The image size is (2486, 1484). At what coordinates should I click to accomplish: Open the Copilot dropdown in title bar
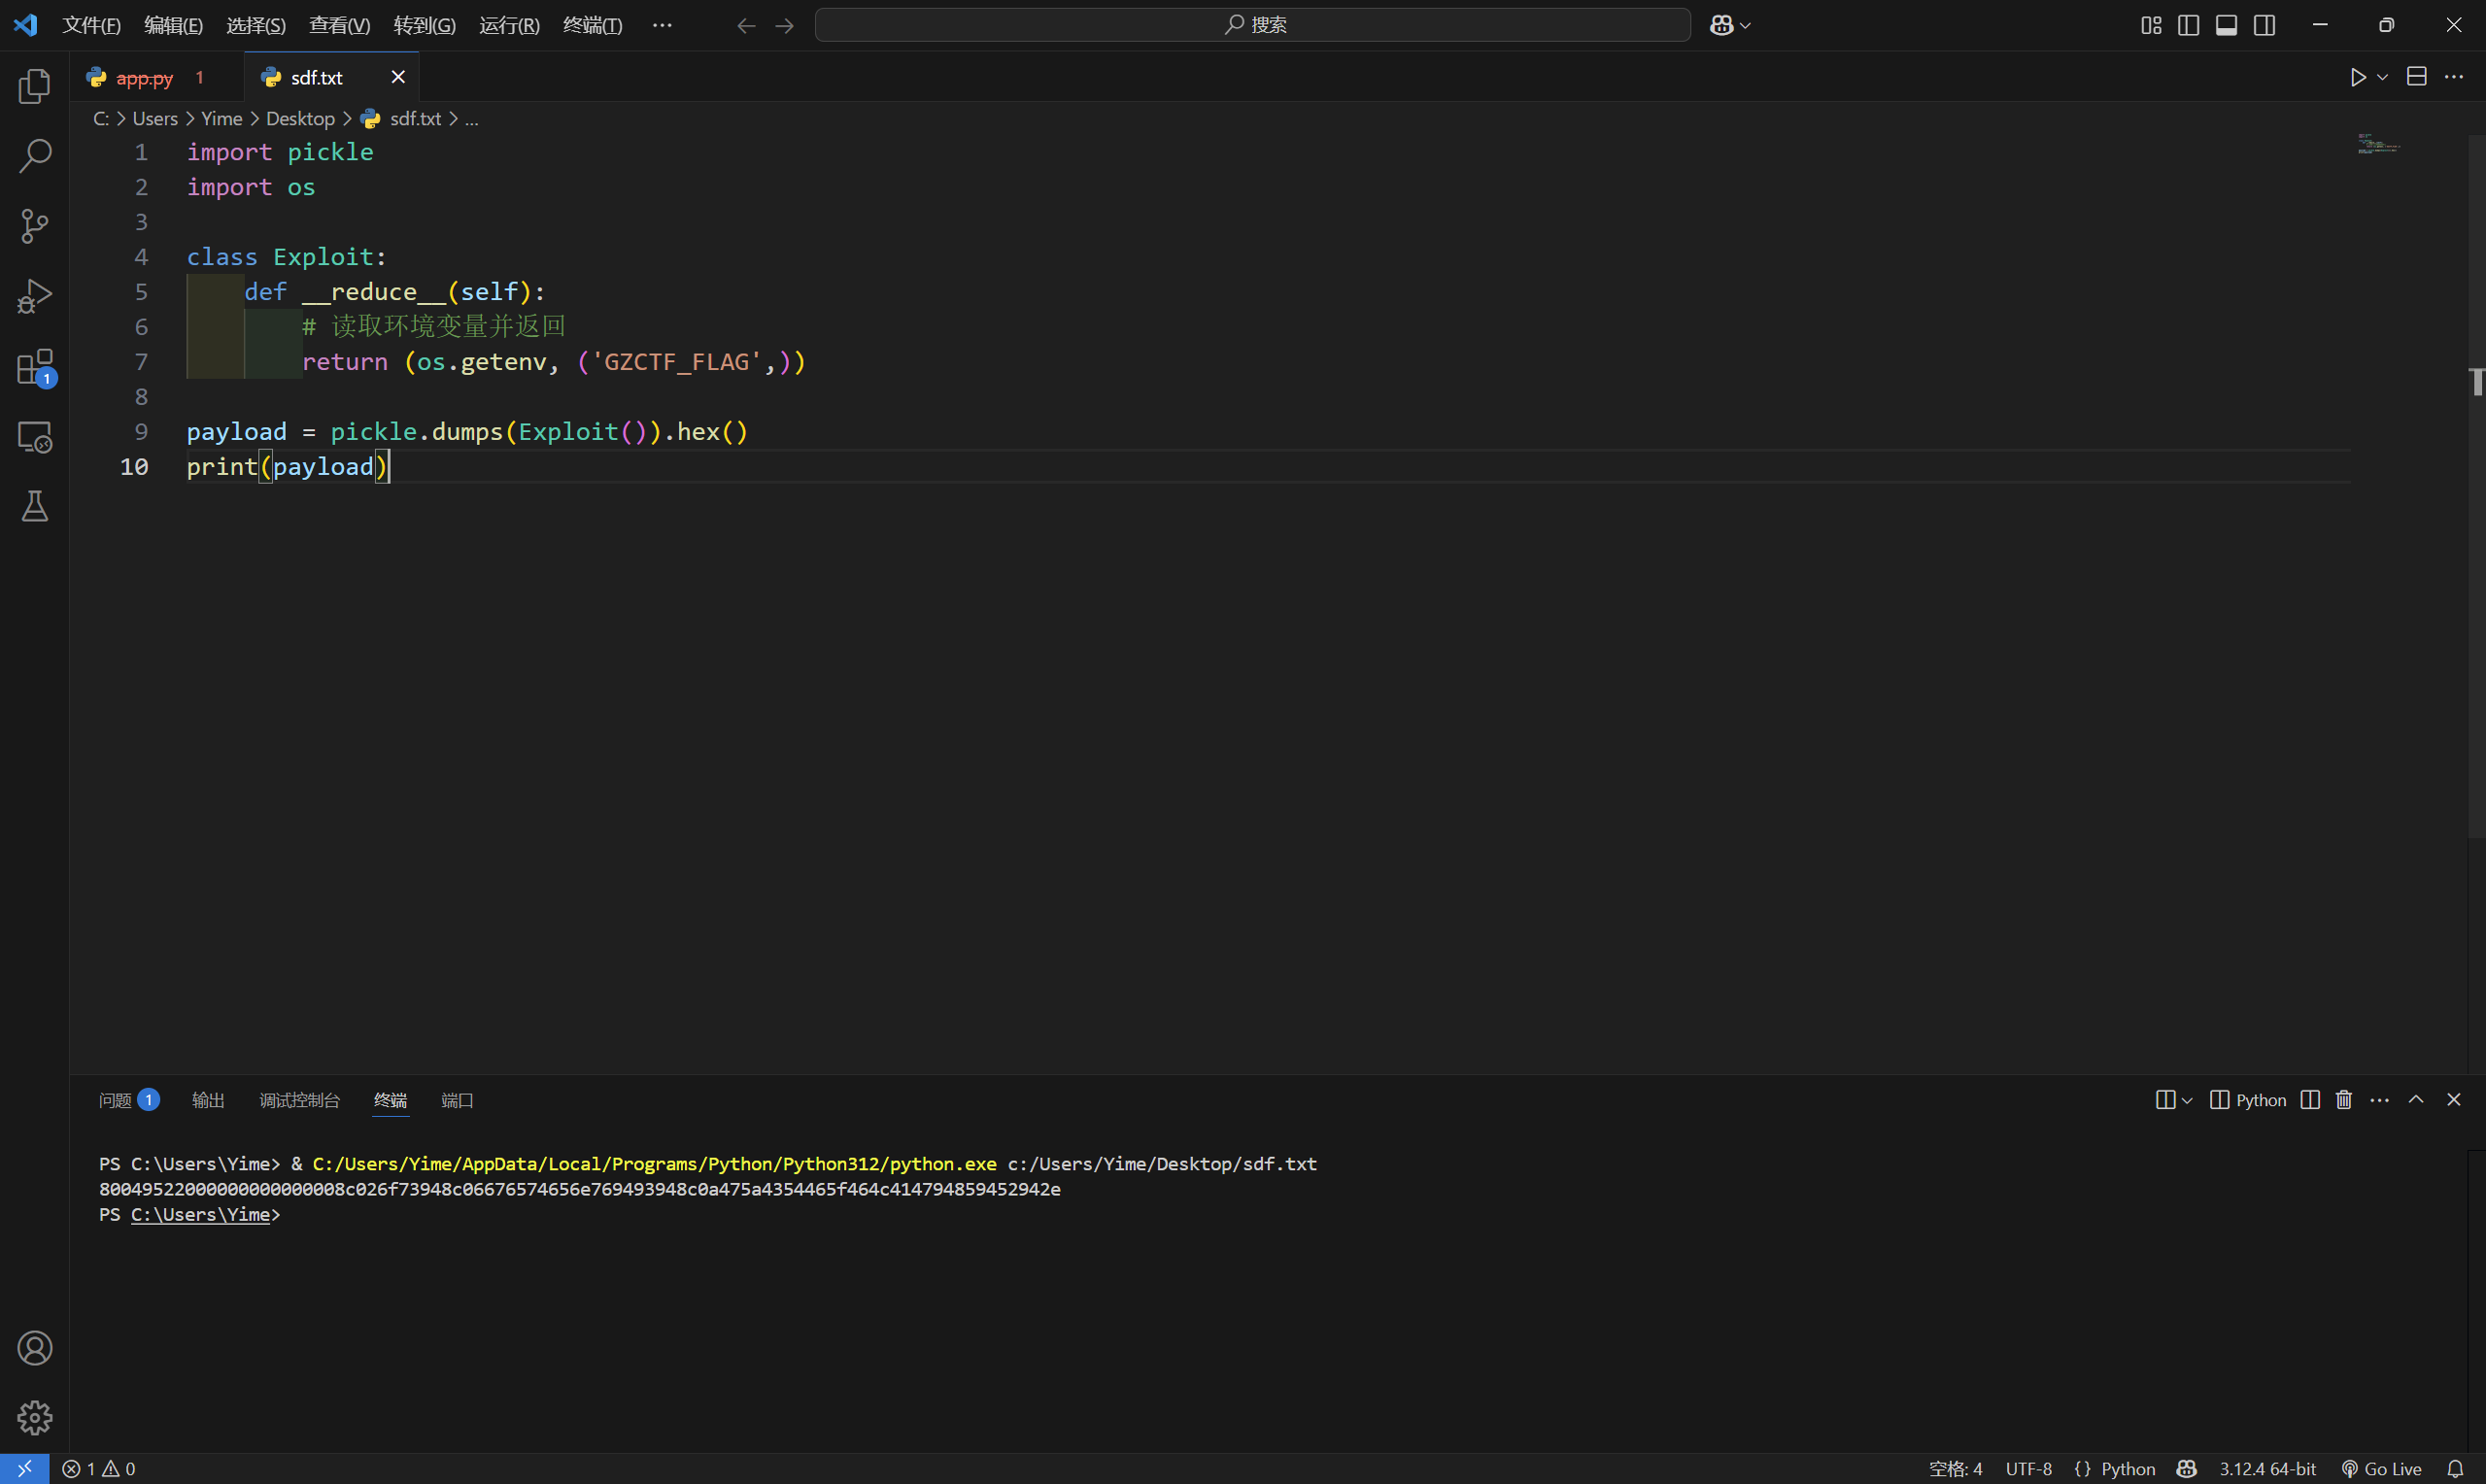tap(1730, 25)
